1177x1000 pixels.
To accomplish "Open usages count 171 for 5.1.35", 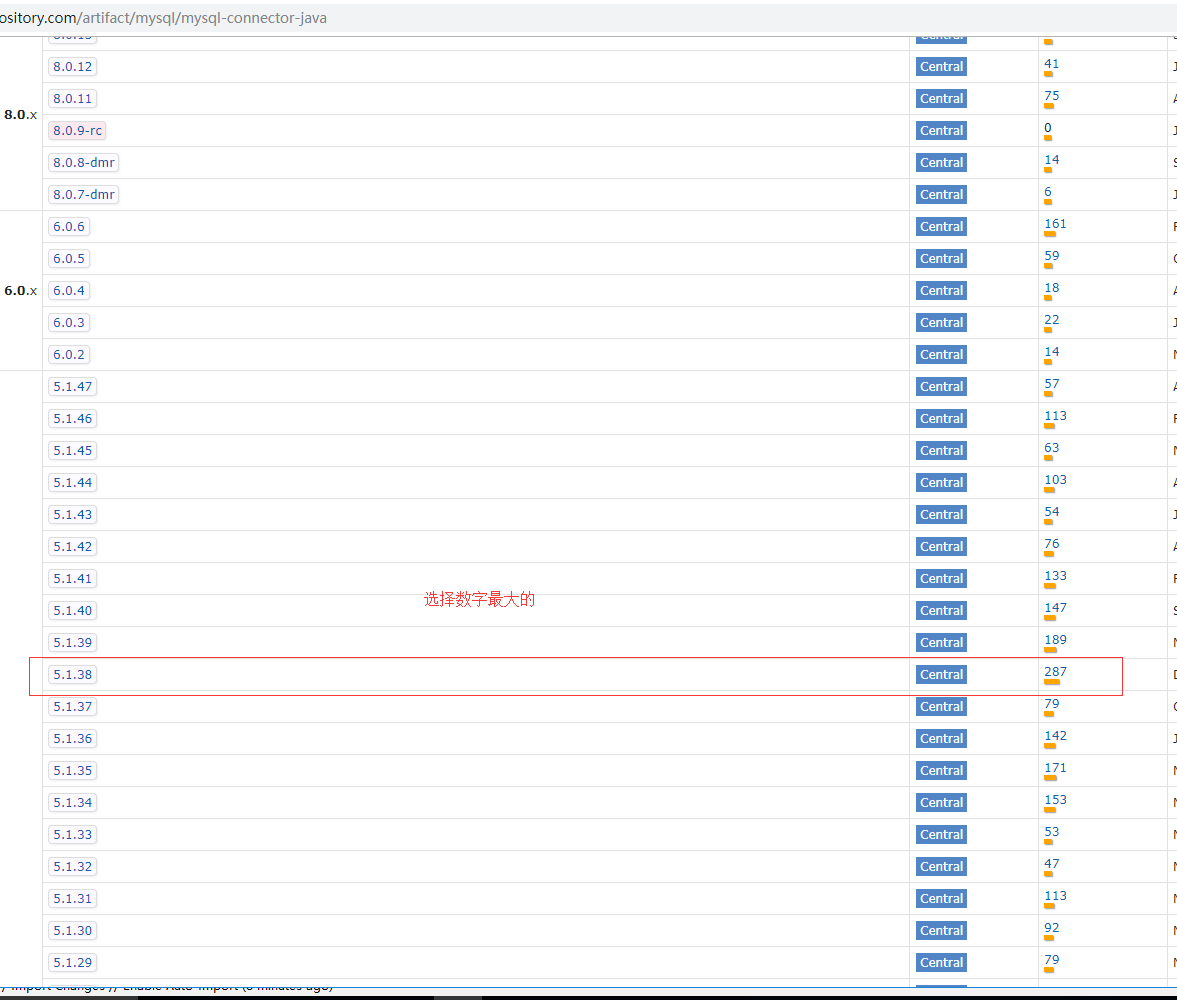I will click(x=1055, y=768).
